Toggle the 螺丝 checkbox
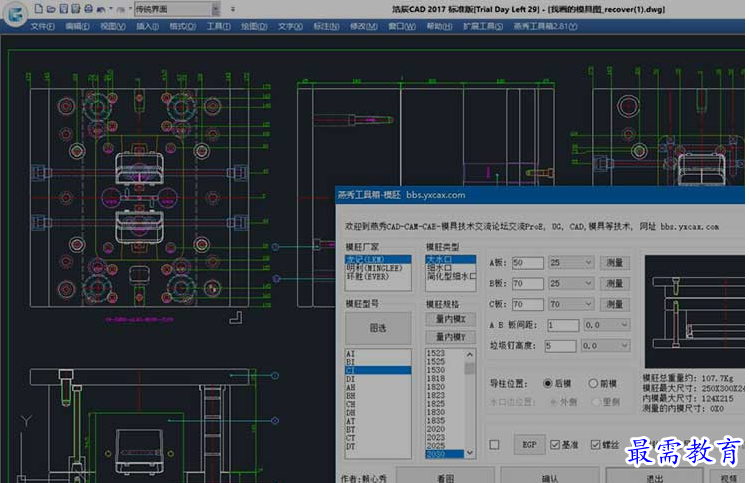Image resolution: width=749 pixels, height=483 pixels. click(x=595, y=445)
